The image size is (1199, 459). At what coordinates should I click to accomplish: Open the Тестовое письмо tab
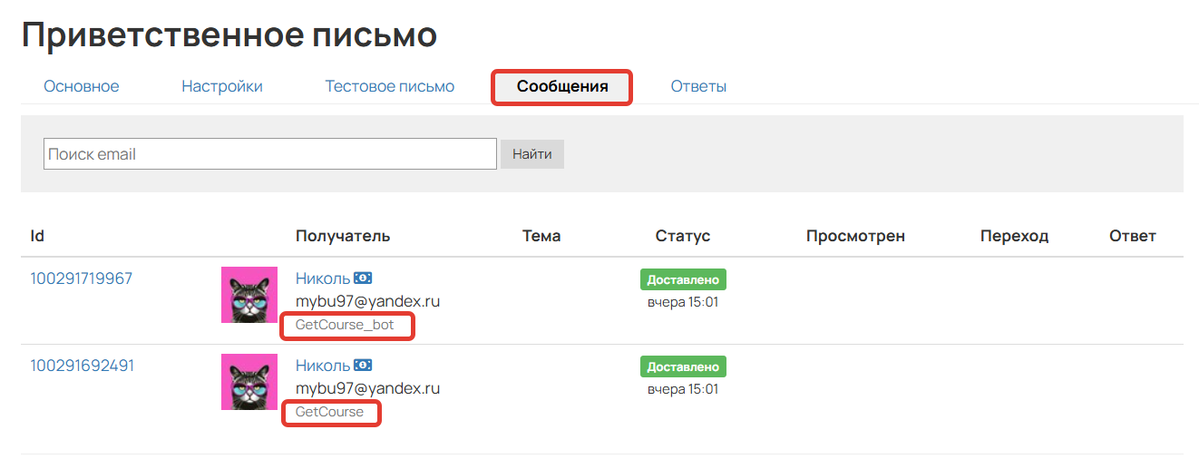click(389, 86)
